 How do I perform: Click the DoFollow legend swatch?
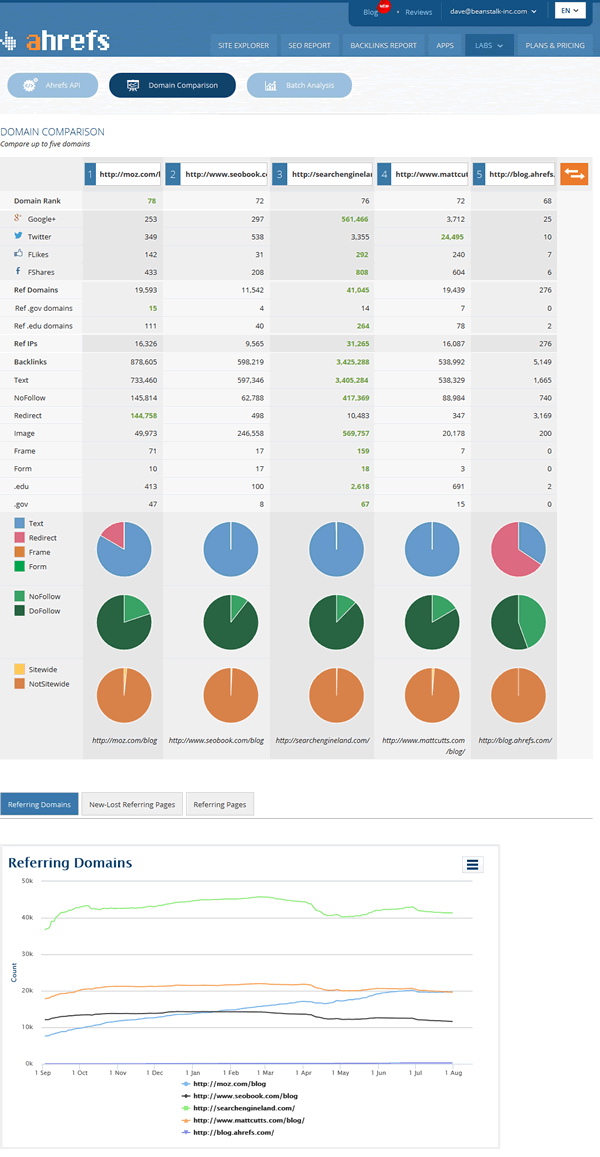pyautogui.click(x=20, y=611)
